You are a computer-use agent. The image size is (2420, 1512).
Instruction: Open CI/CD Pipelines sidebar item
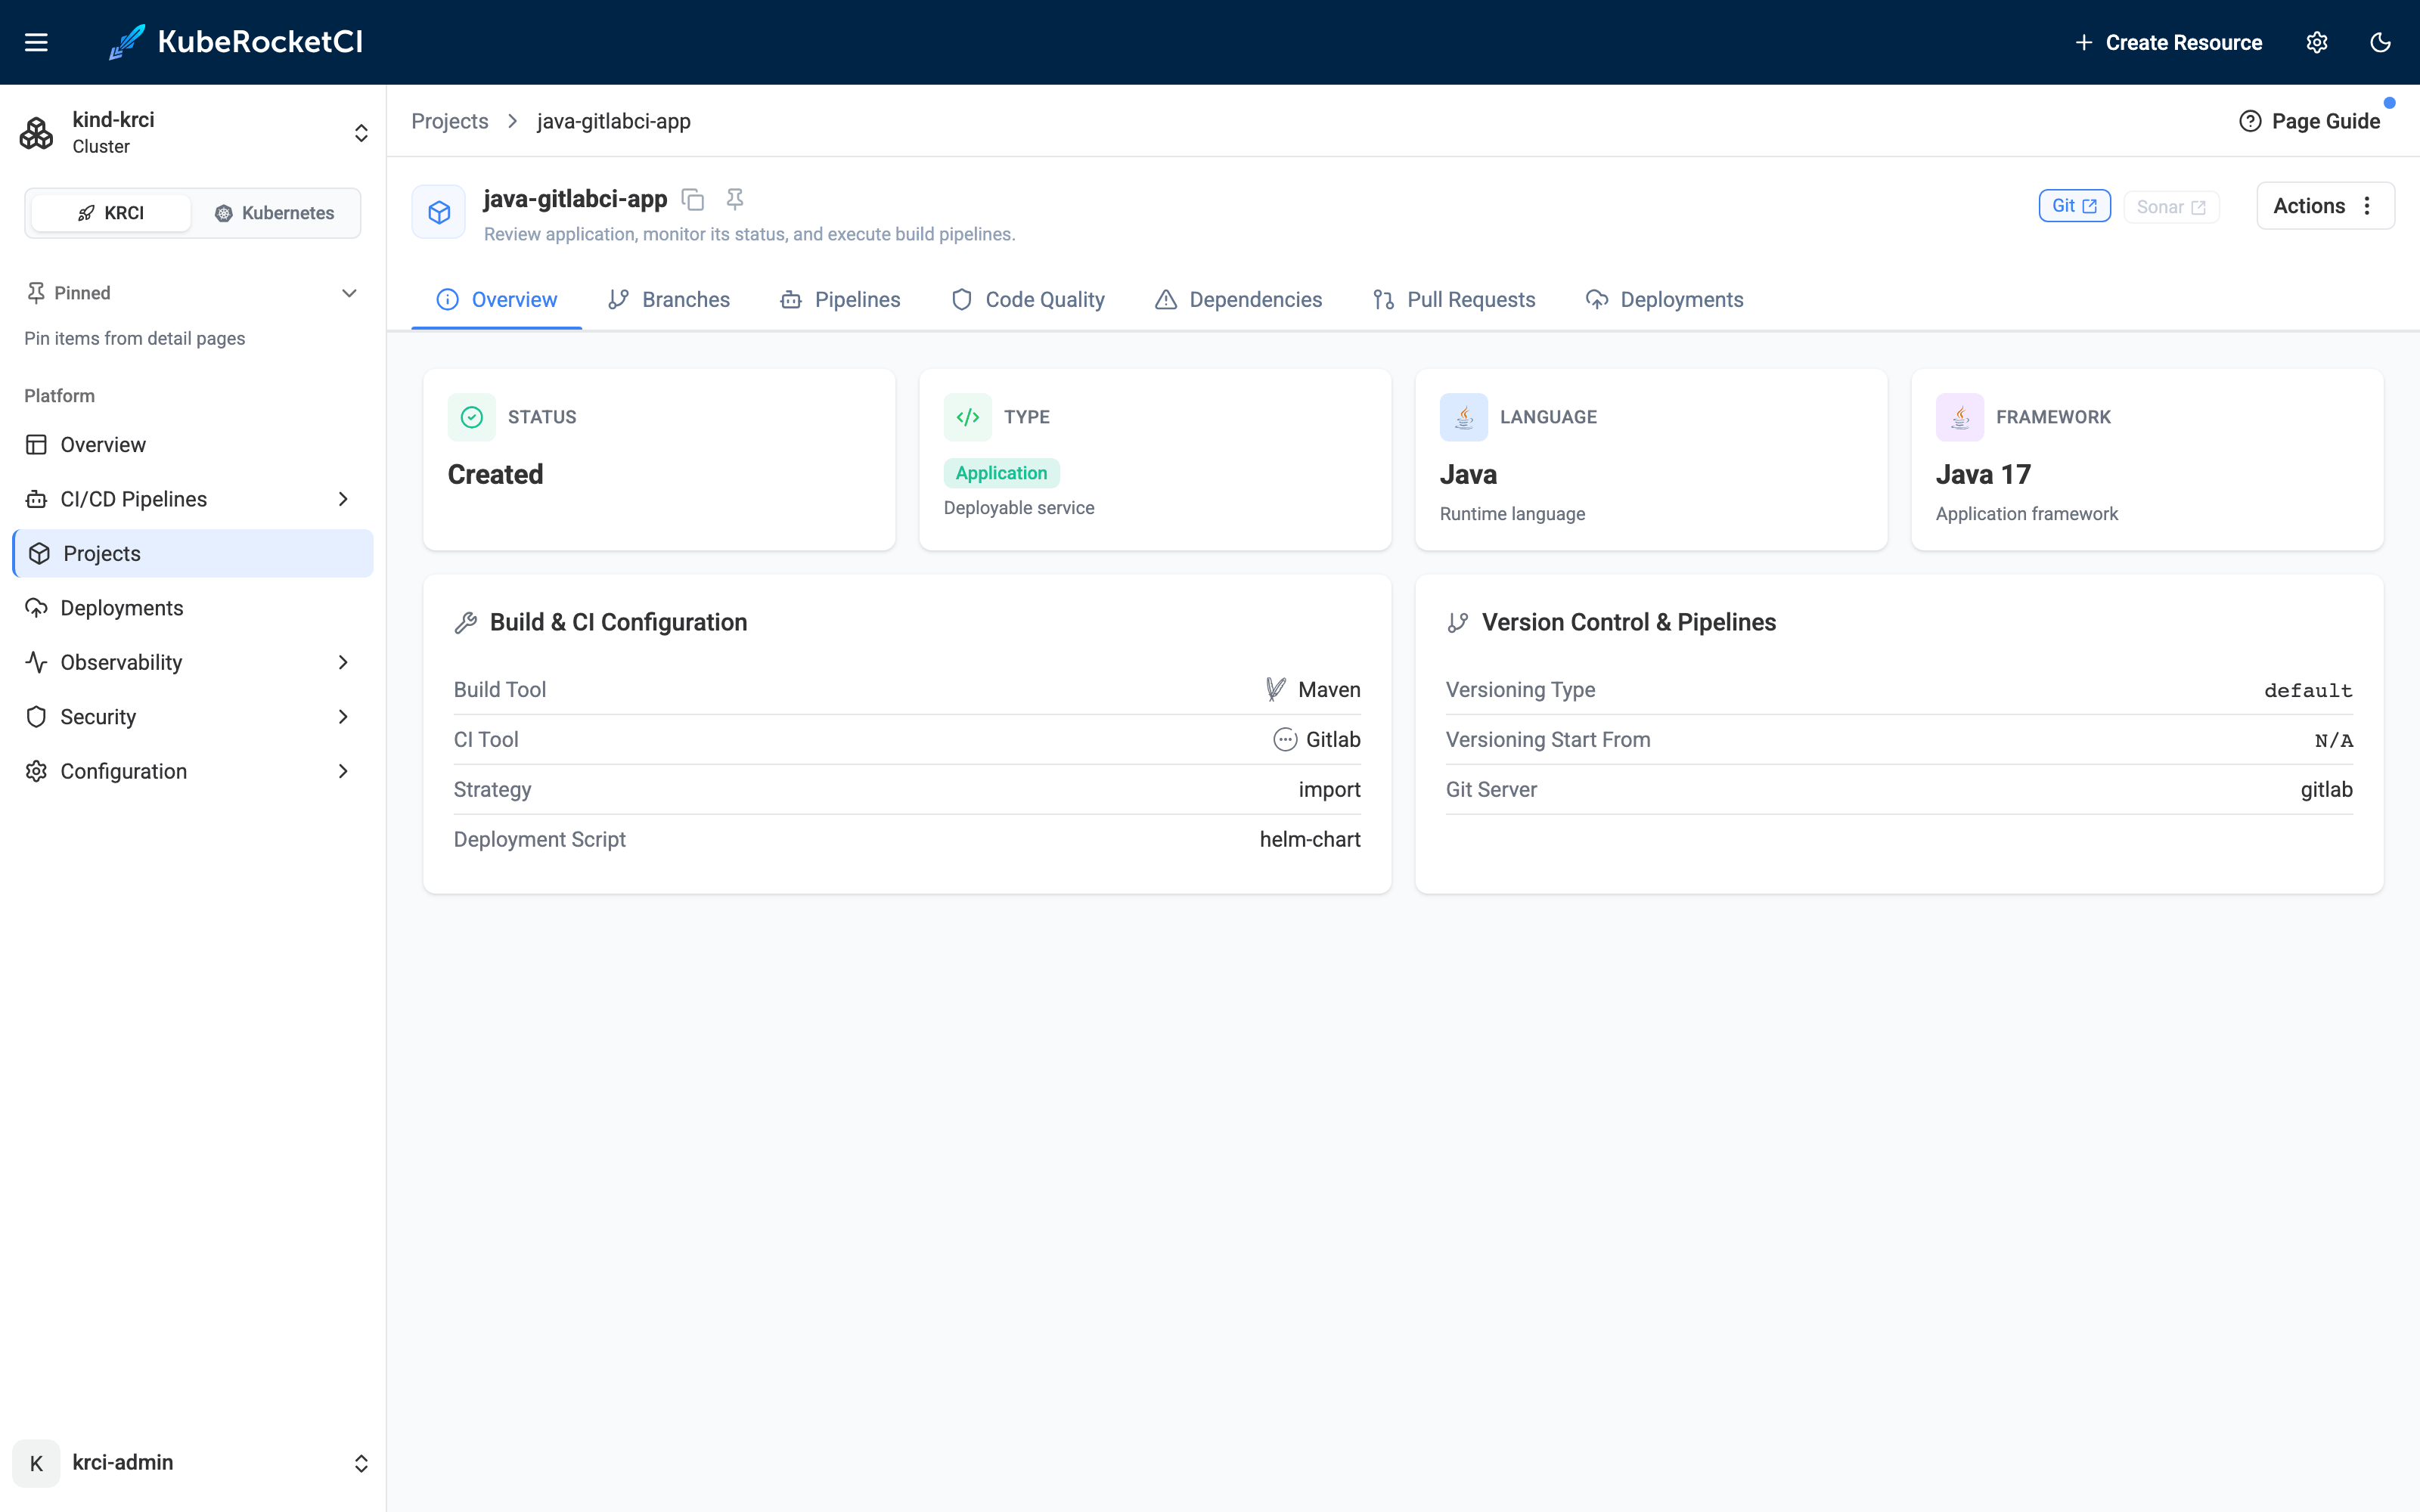(133, 499)
